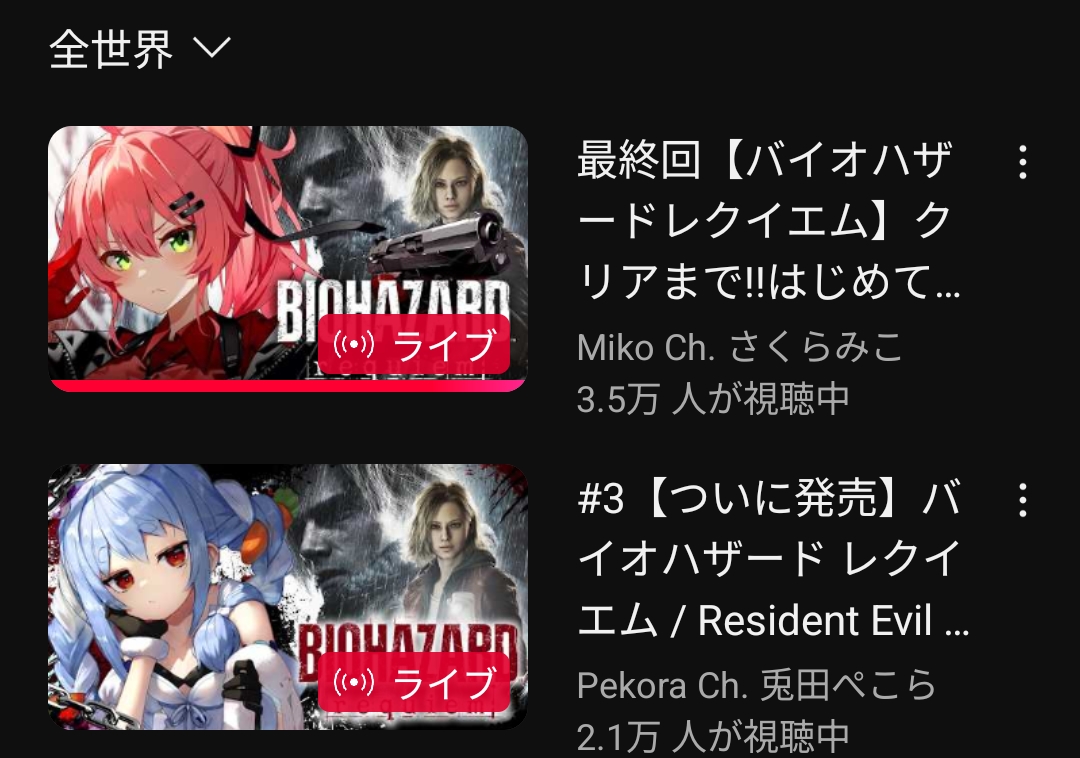This screenshot has height=758, width=1080.
Task: Click the 3.5万 人が視聴中 viewer count
Action: pos(713,399)
